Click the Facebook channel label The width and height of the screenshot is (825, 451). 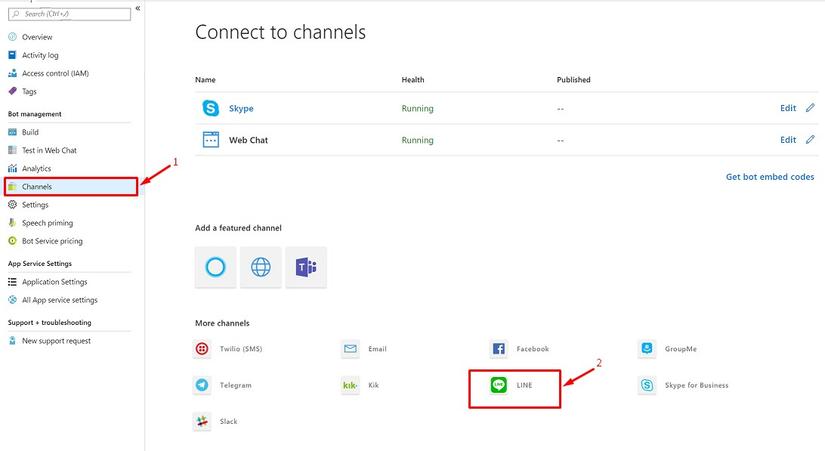532,348
